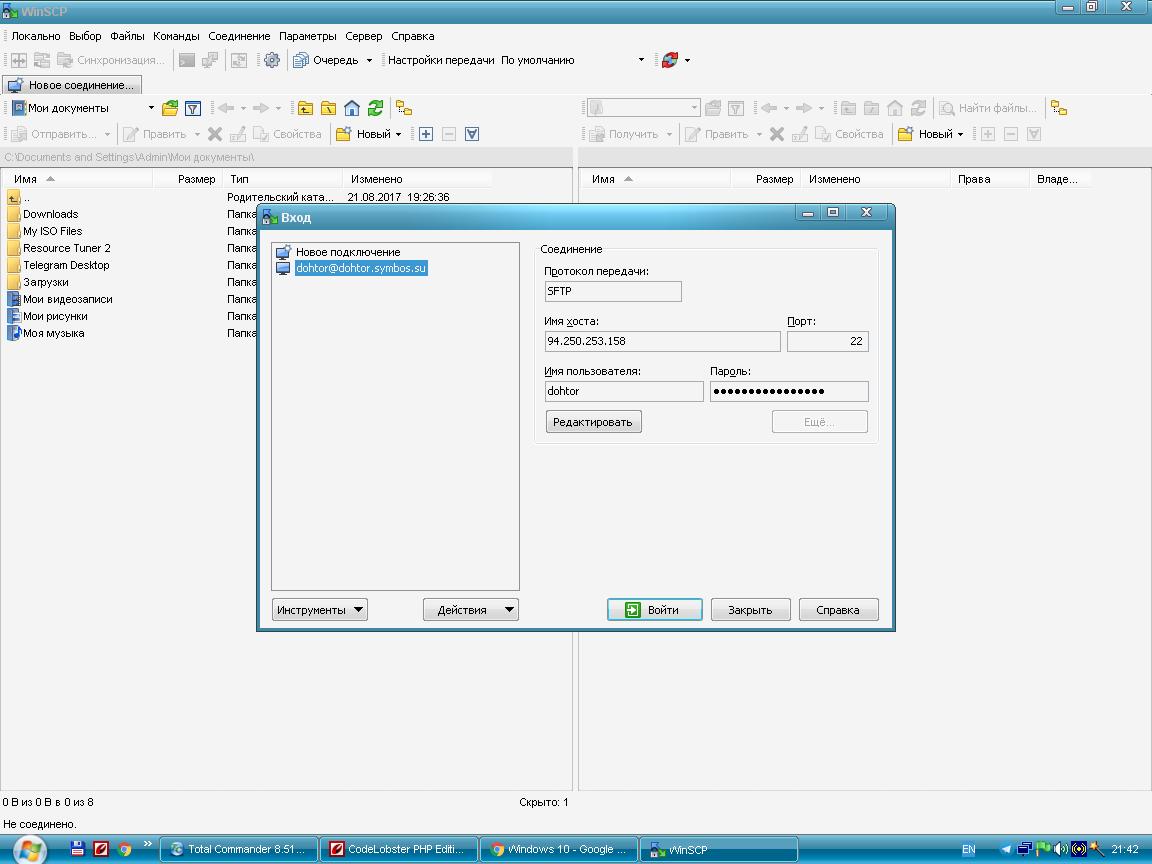Open the Инструменты dropdown in login dialog
Image resolution: width=1152 pixels, height=864 pixels.
[319, 610]
